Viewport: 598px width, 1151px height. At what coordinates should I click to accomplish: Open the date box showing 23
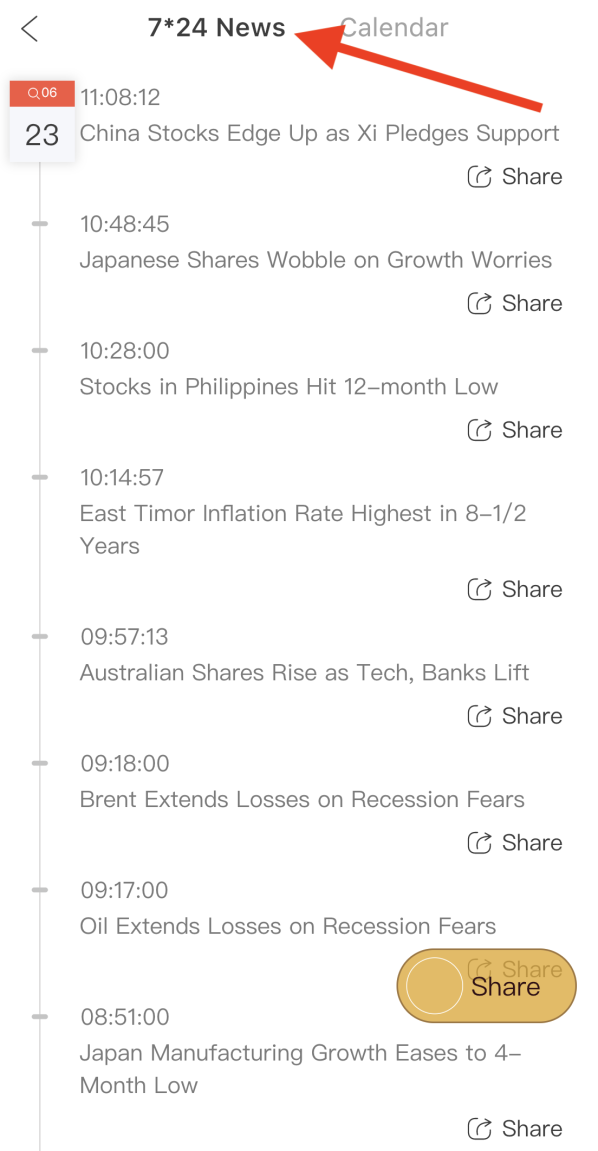point(42,135)
